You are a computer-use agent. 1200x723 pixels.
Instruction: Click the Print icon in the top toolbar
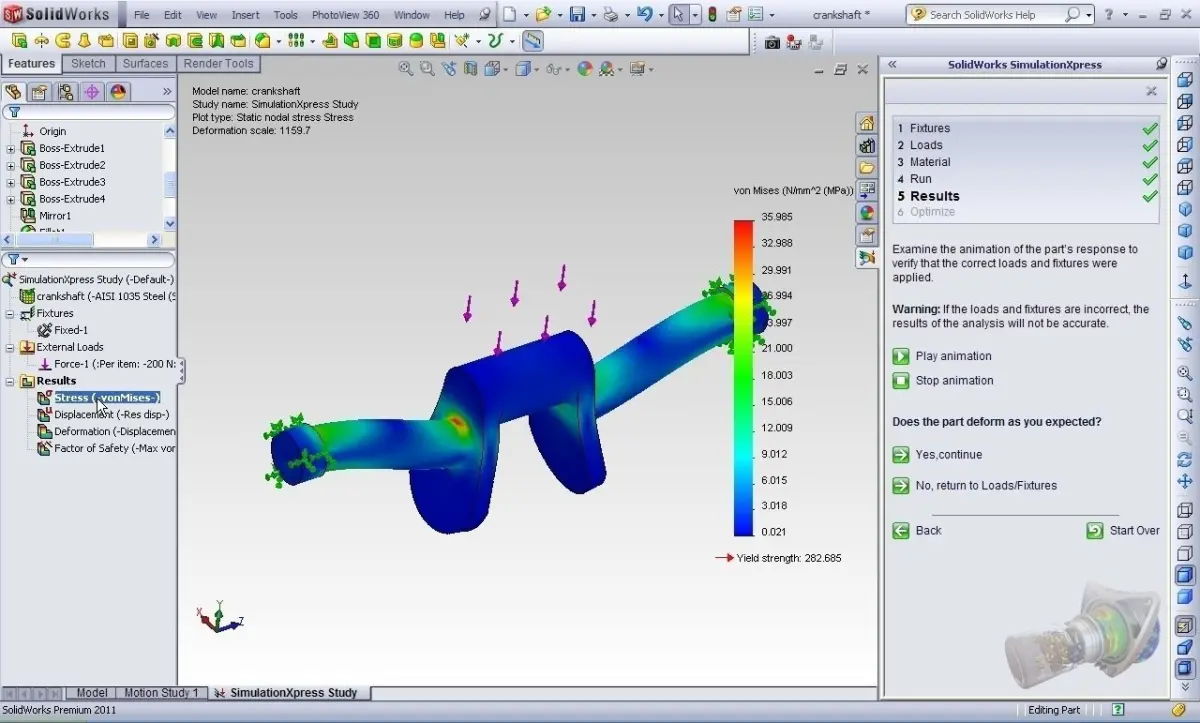pos(610,15)
